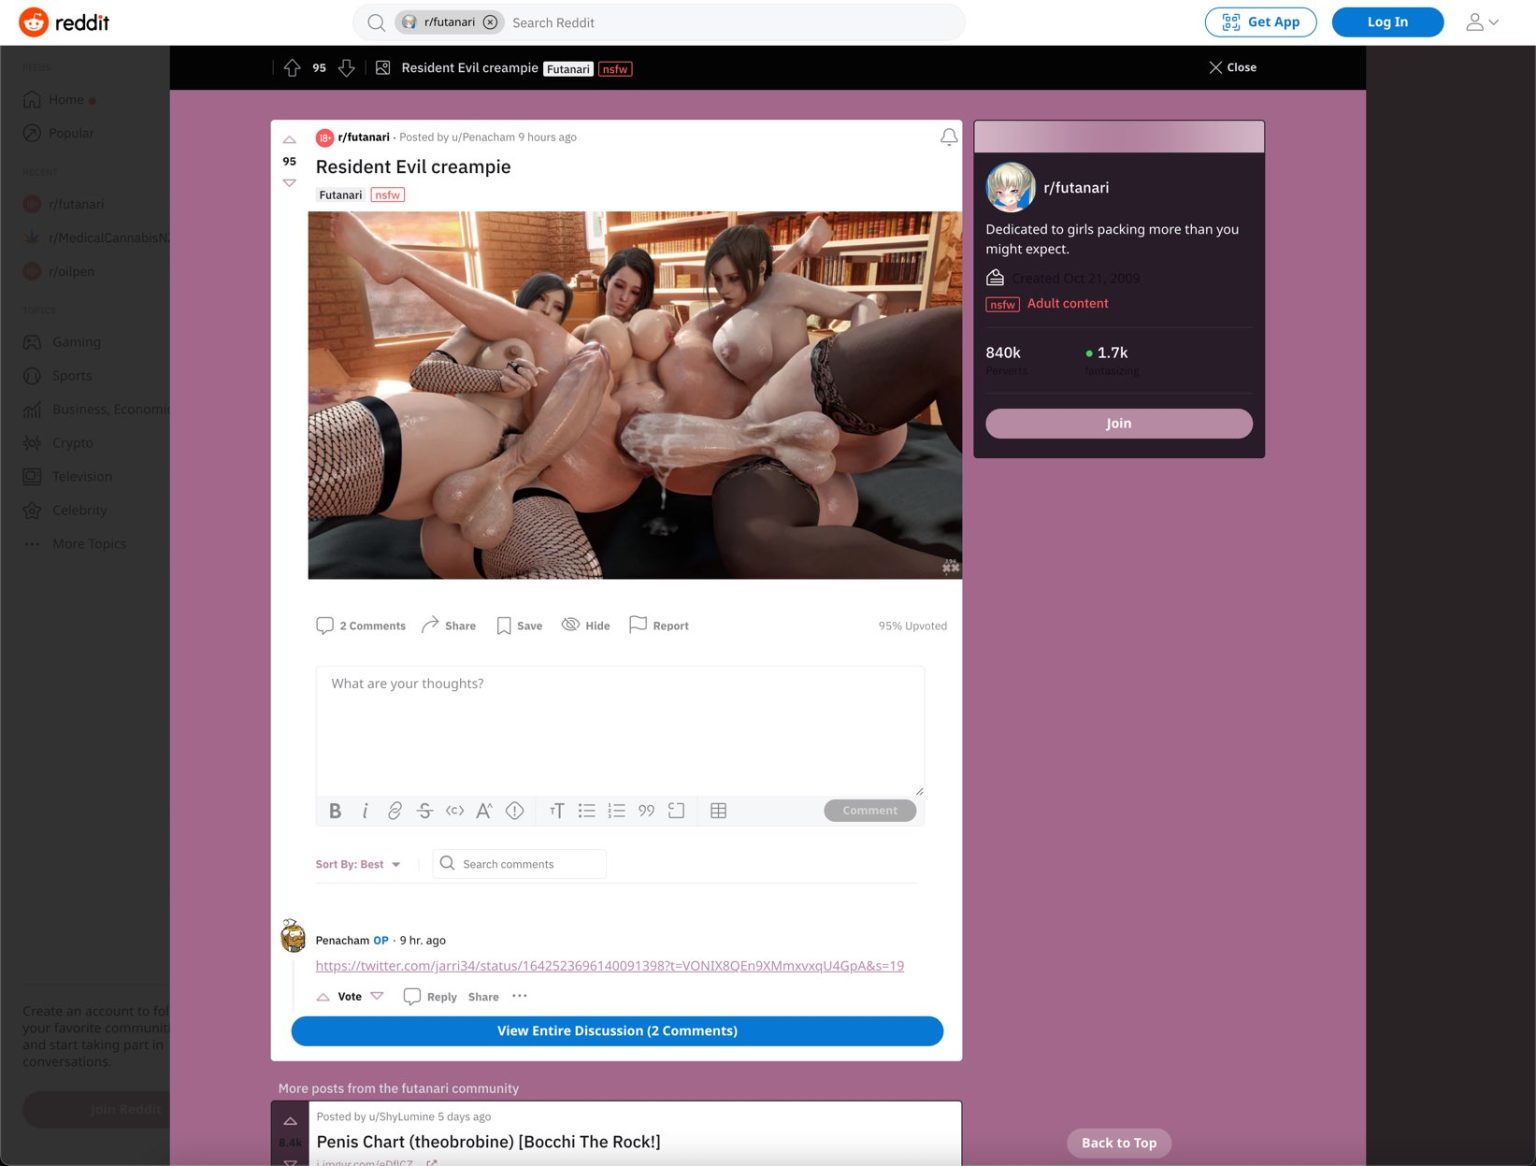Open Popular in the left sidebar
The height and width of the screenshot is (1166, 1536).
pos(58,133)
